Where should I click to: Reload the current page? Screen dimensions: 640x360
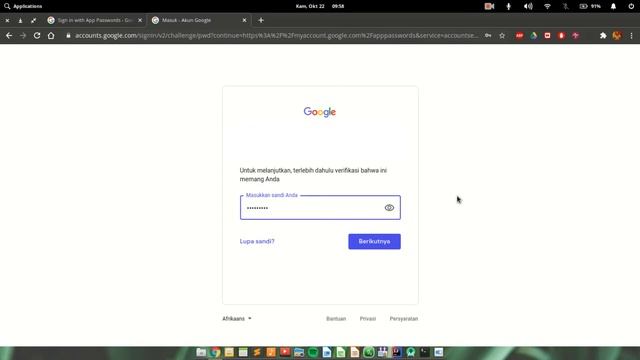tap(37, 36)
